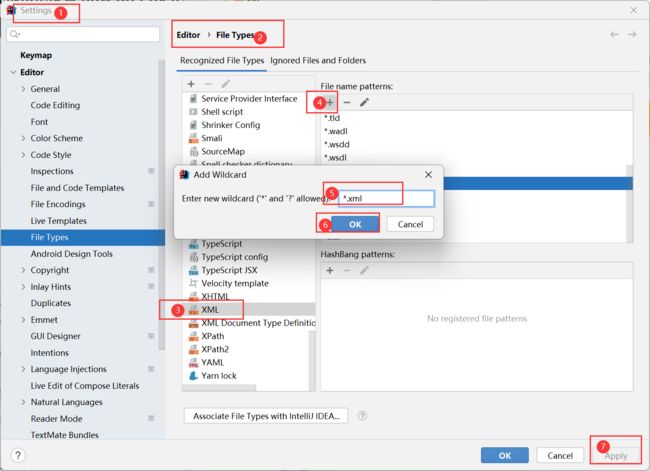This screenshot has height=471, width=650.
Task: Click the Copyright project-level settings icon
Action: click(151, 270)
